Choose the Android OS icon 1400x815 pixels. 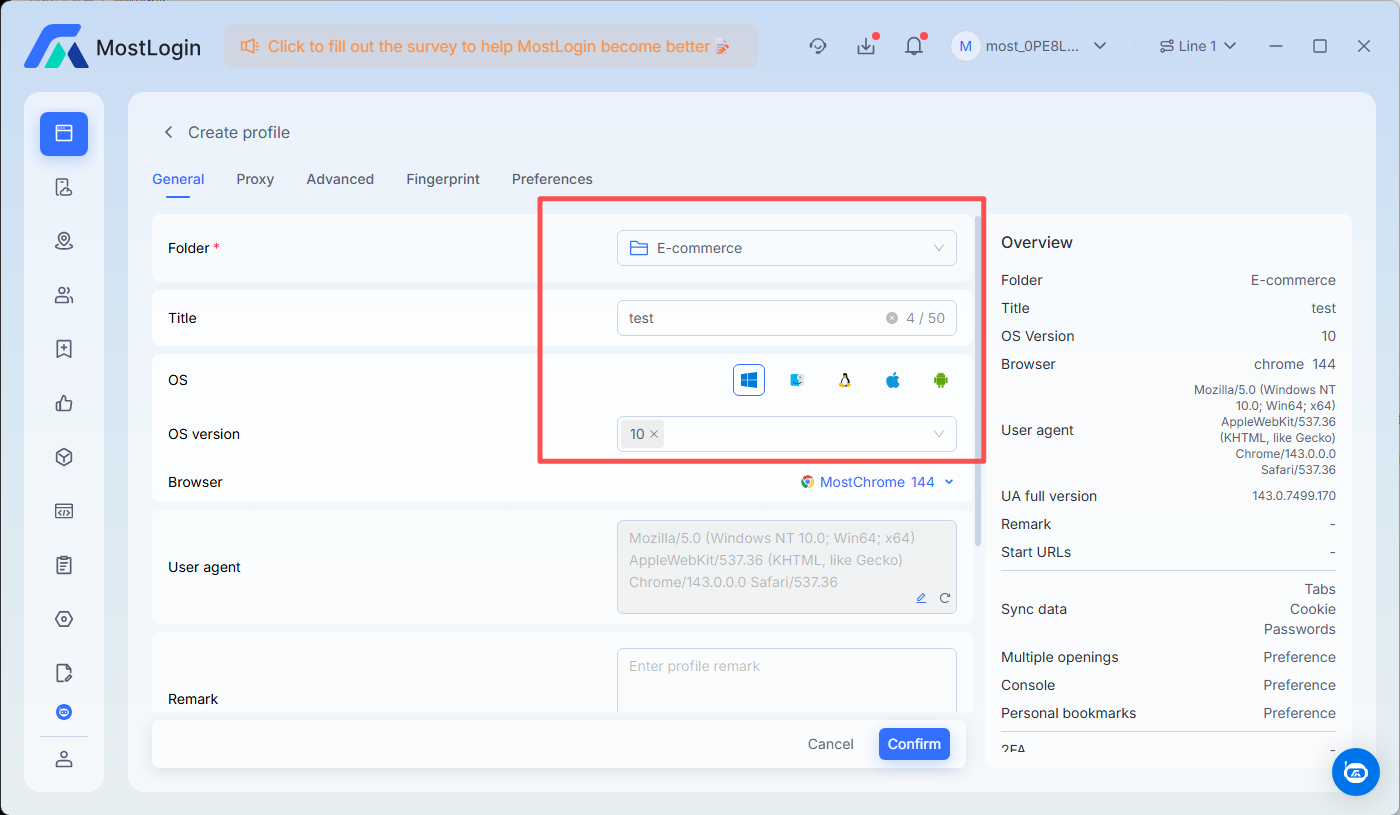940,380
